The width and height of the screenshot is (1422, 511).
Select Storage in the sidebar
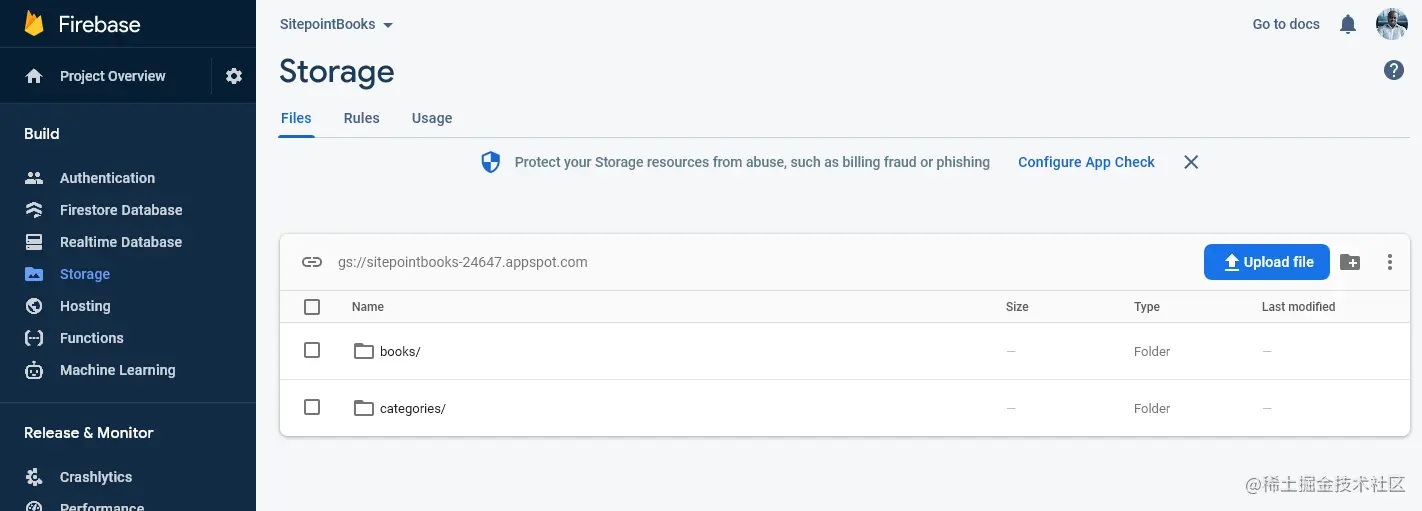(85, 274)
